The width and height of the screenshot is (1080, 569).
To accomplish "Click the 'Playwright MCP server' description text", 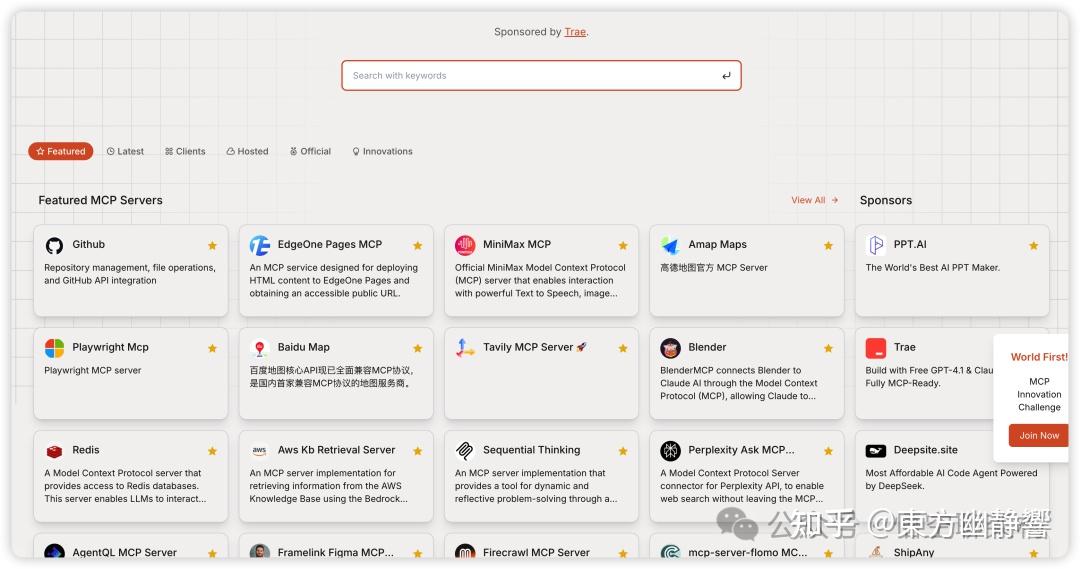I will tap(93, 371).
